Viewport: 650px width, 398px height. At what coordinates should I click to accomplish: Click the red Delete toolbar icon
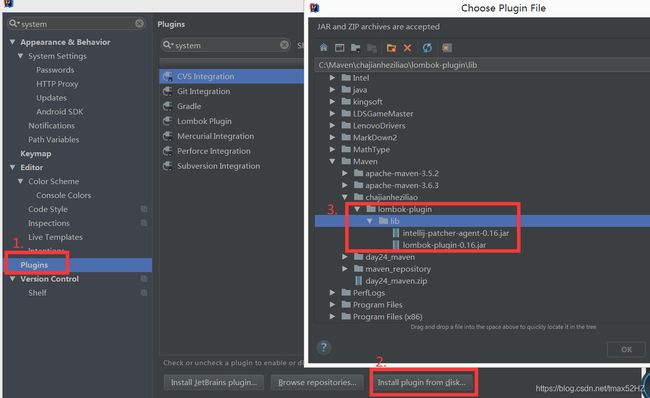point(407,48)
